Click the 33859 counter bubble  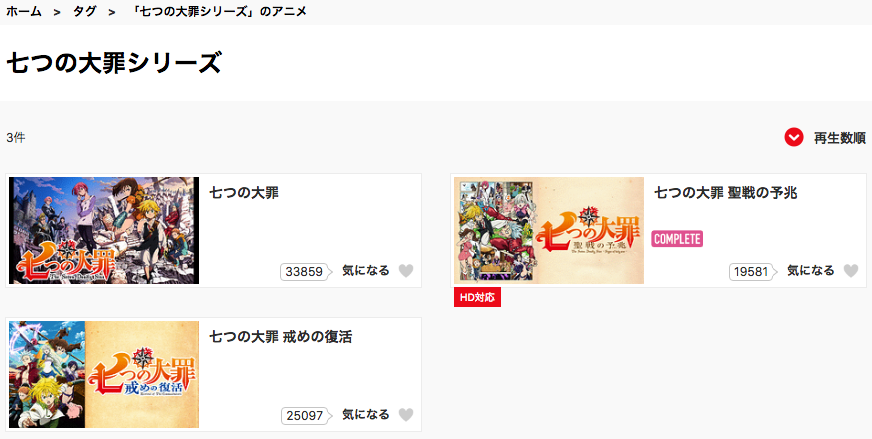(x=305, y=272)
